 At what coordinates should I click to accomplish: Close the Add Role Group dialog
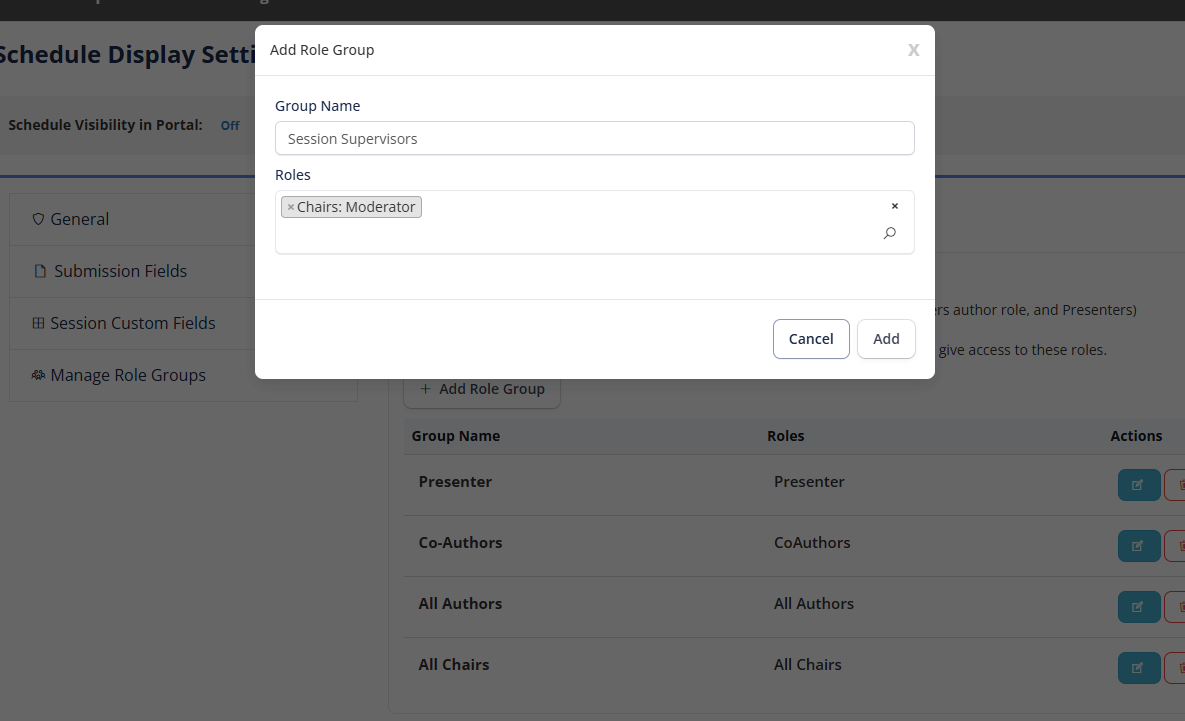913,50
